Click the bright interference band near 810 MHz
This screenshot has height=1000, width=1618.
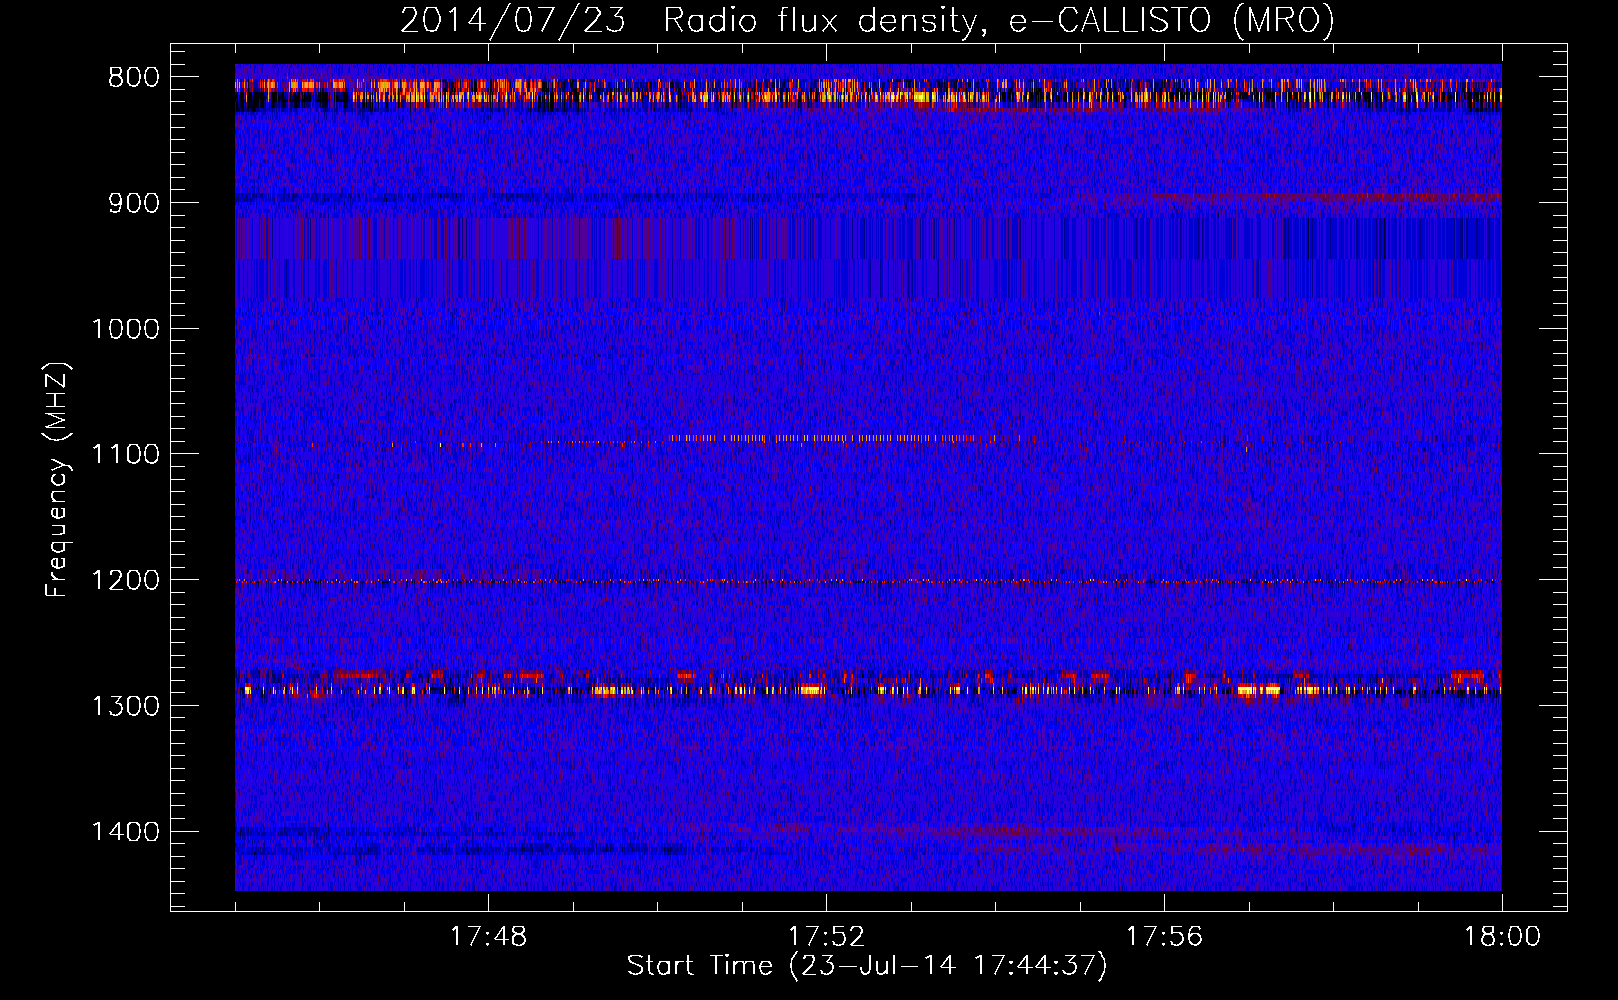click(868, 93)
